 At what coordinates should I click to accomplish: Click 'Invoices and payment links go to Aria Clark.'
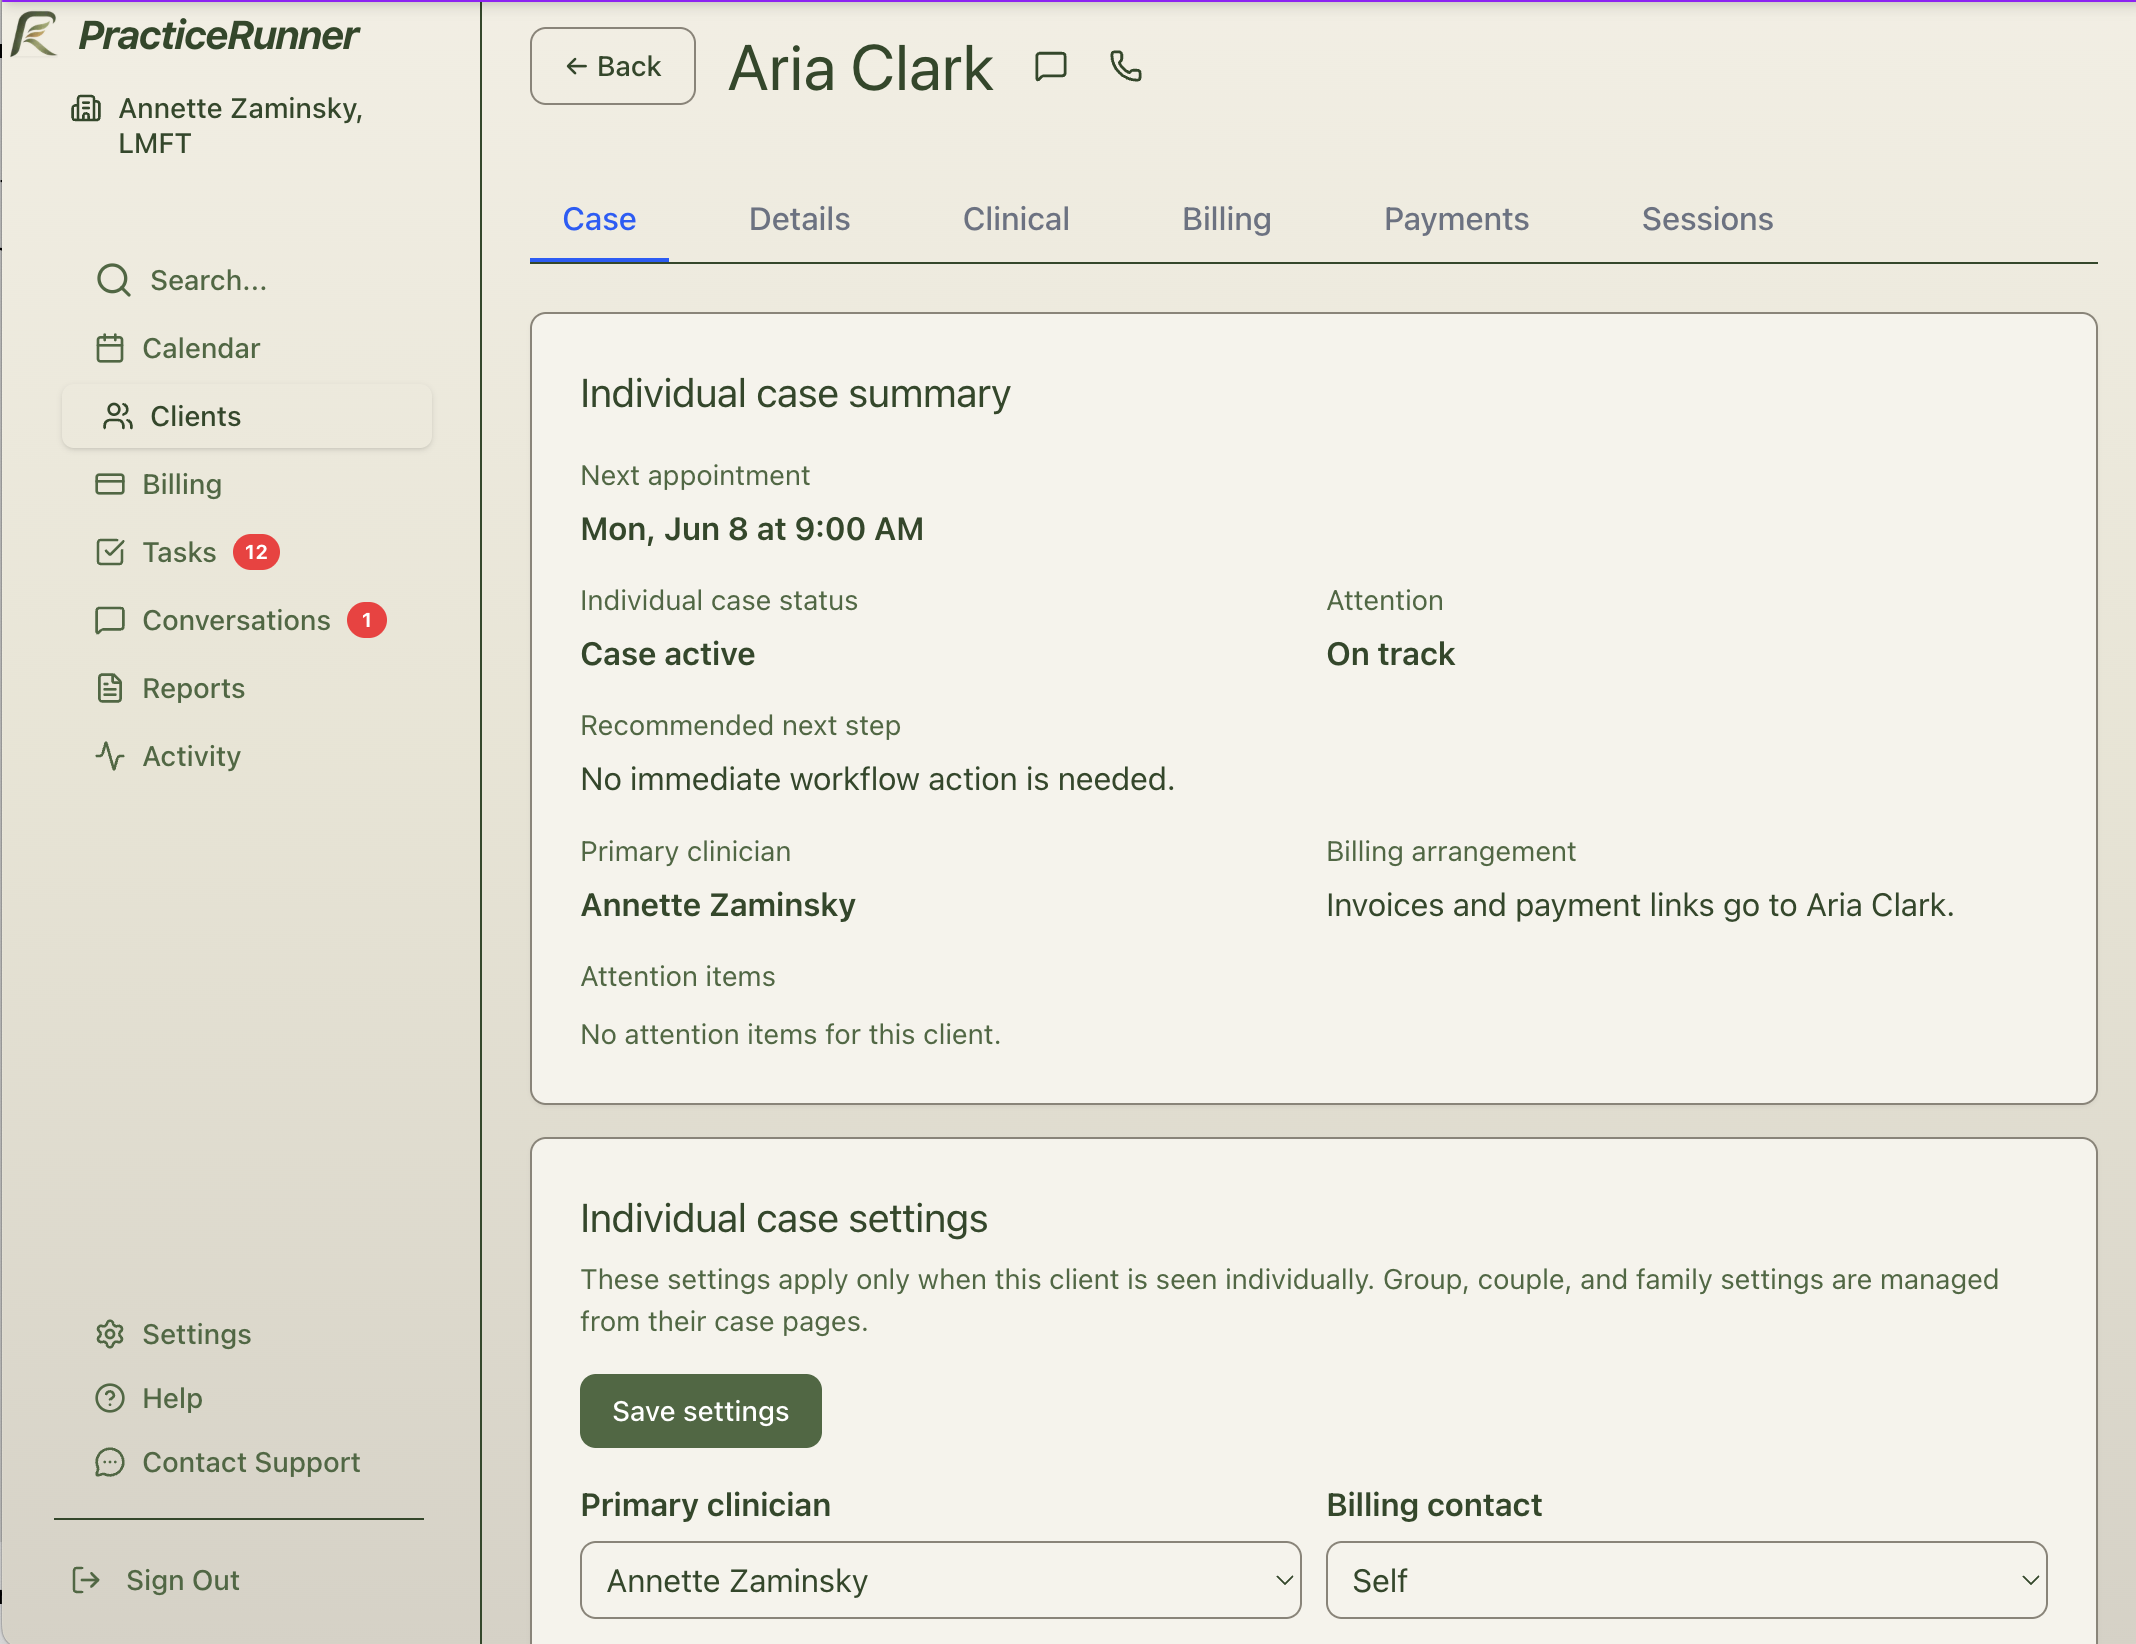[x=1640, y=905]
